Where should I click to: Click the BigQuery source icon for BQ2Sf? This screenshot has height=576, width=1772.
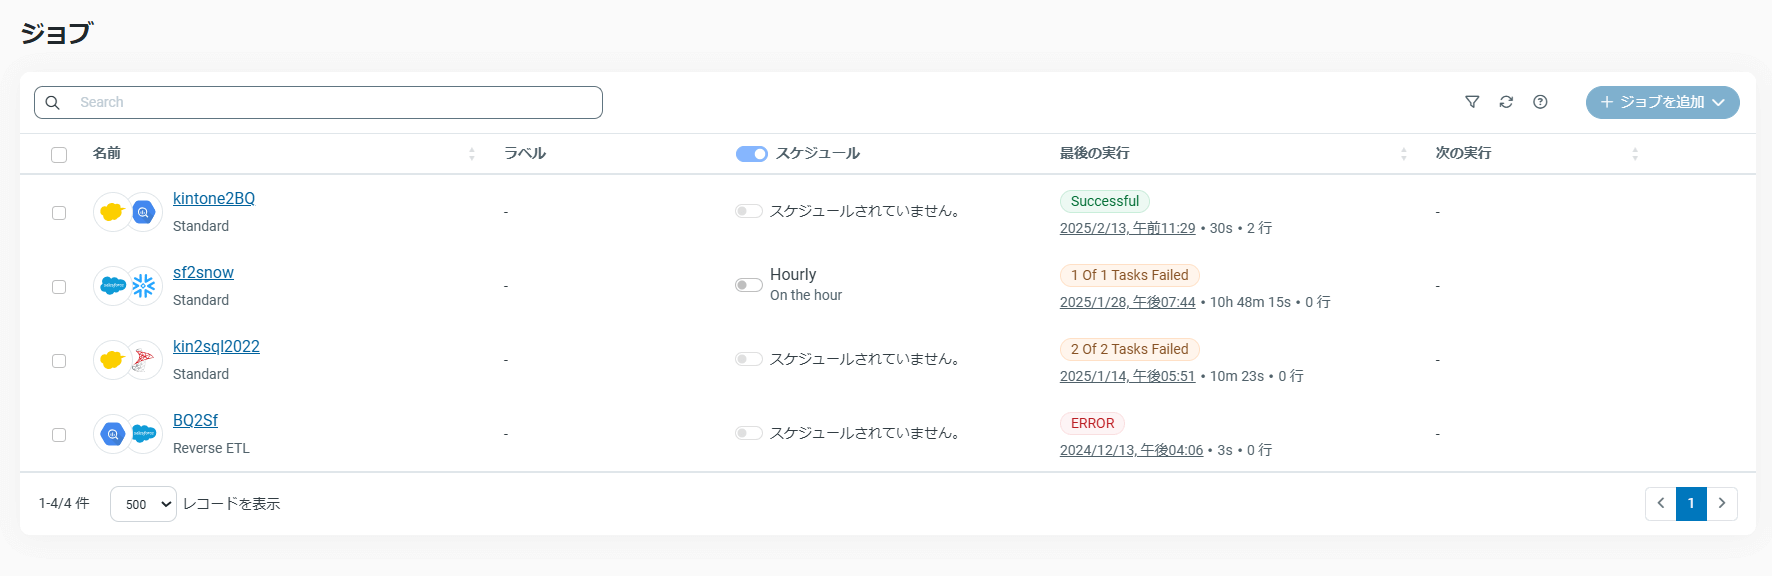[113, 434]
